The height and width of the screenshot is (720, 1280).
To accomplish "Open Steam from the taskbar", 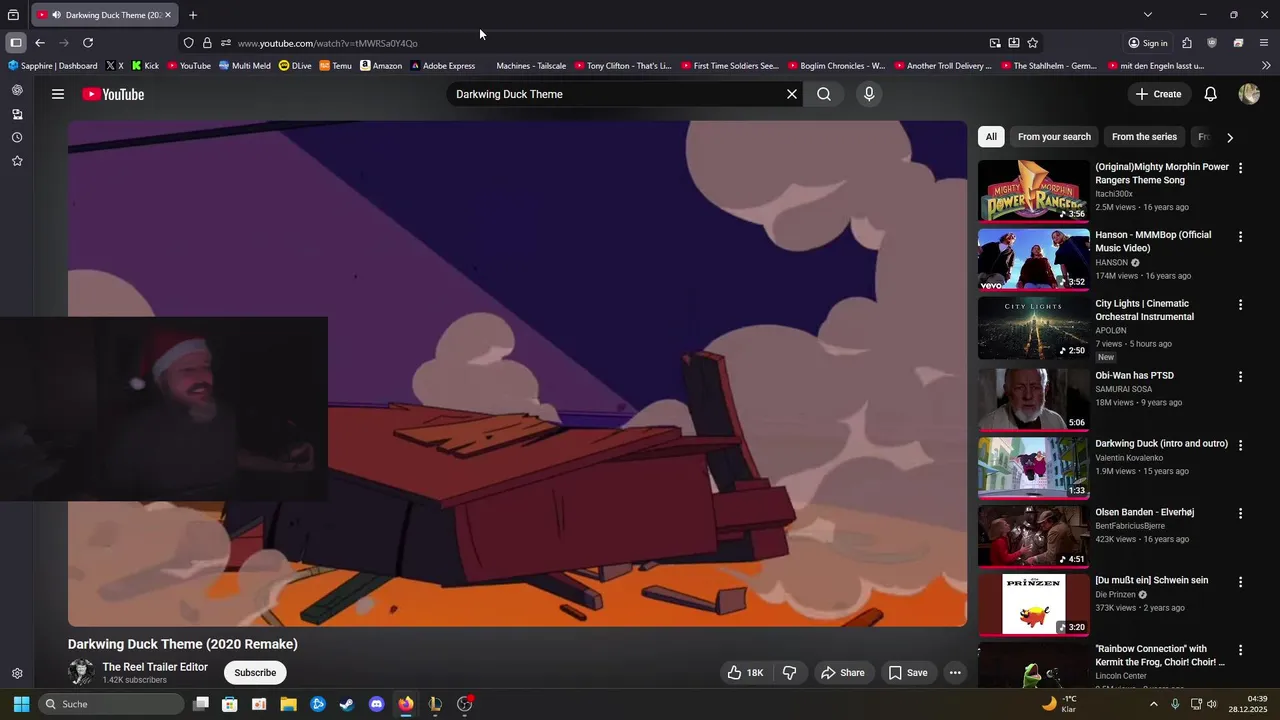I will pos(347,704).
